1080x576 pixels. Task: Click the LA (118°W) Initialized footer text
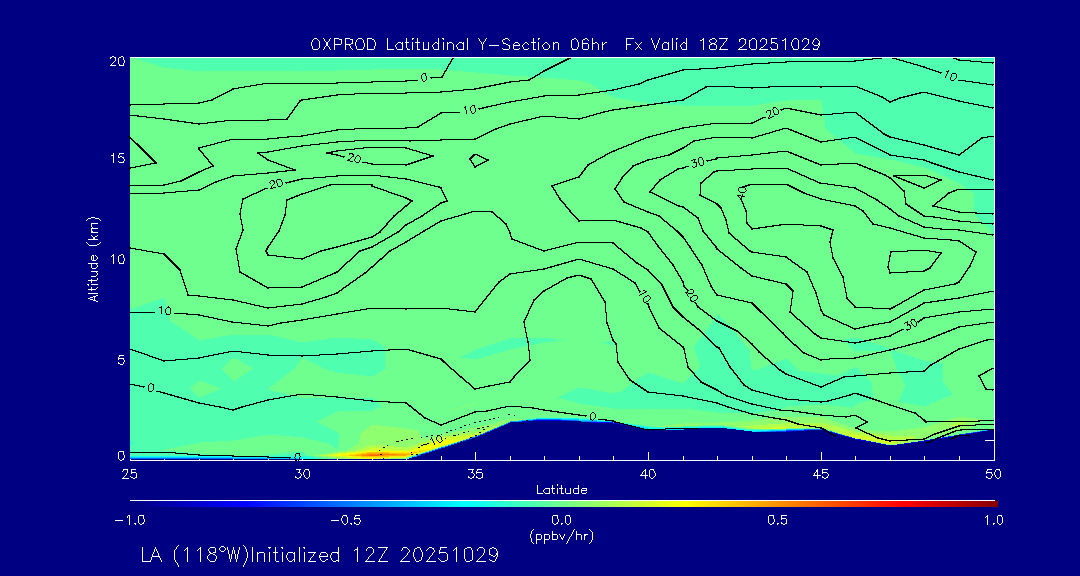coord(319,556)
